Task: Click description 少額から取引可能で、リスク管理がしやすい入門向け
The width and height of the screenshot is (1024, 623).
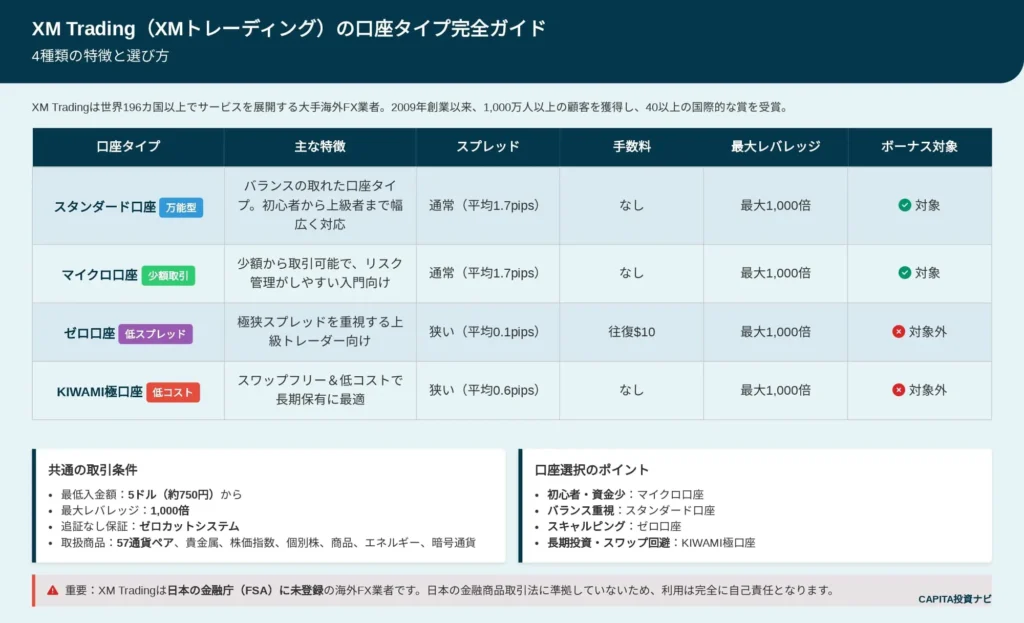Action: pyautogui.click(x=320, y=272)
